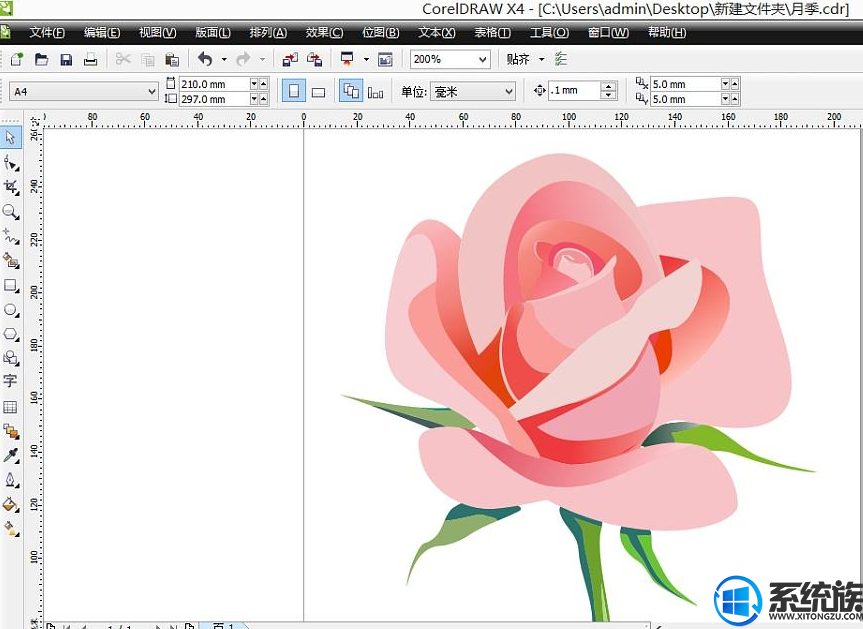Select the Interactive Fill tool
Screen dimensions: 863x629
tap(11, 528)
